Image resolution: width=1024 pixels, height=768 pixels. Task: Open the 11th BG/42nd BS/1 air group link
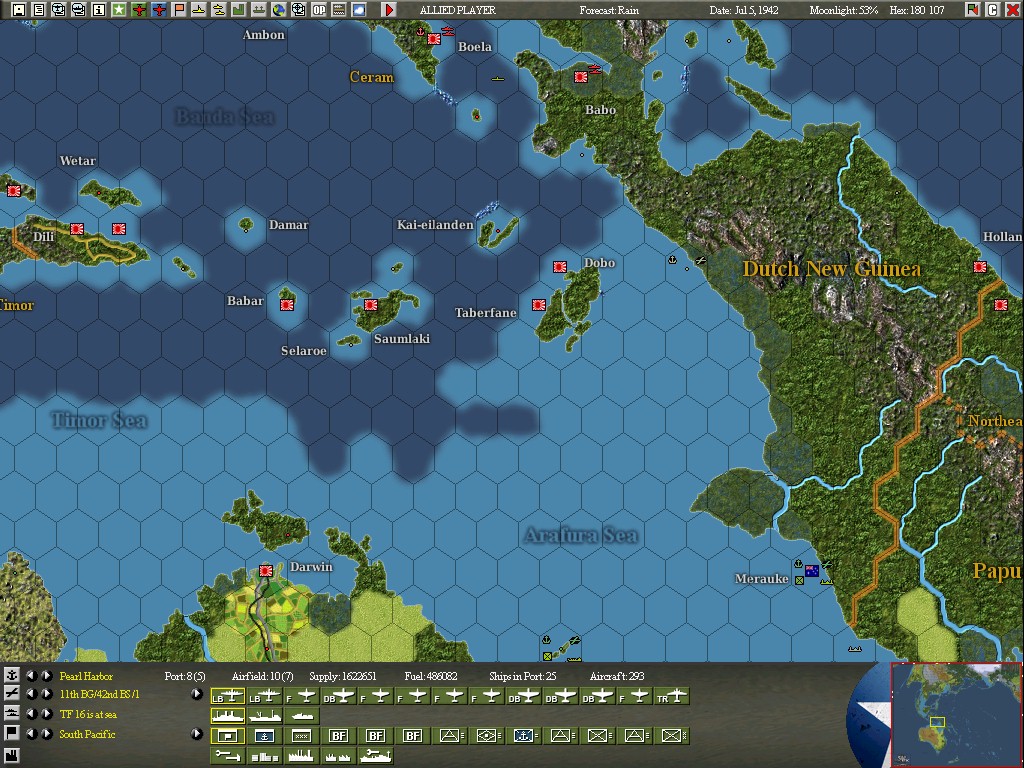coord(99,694)
